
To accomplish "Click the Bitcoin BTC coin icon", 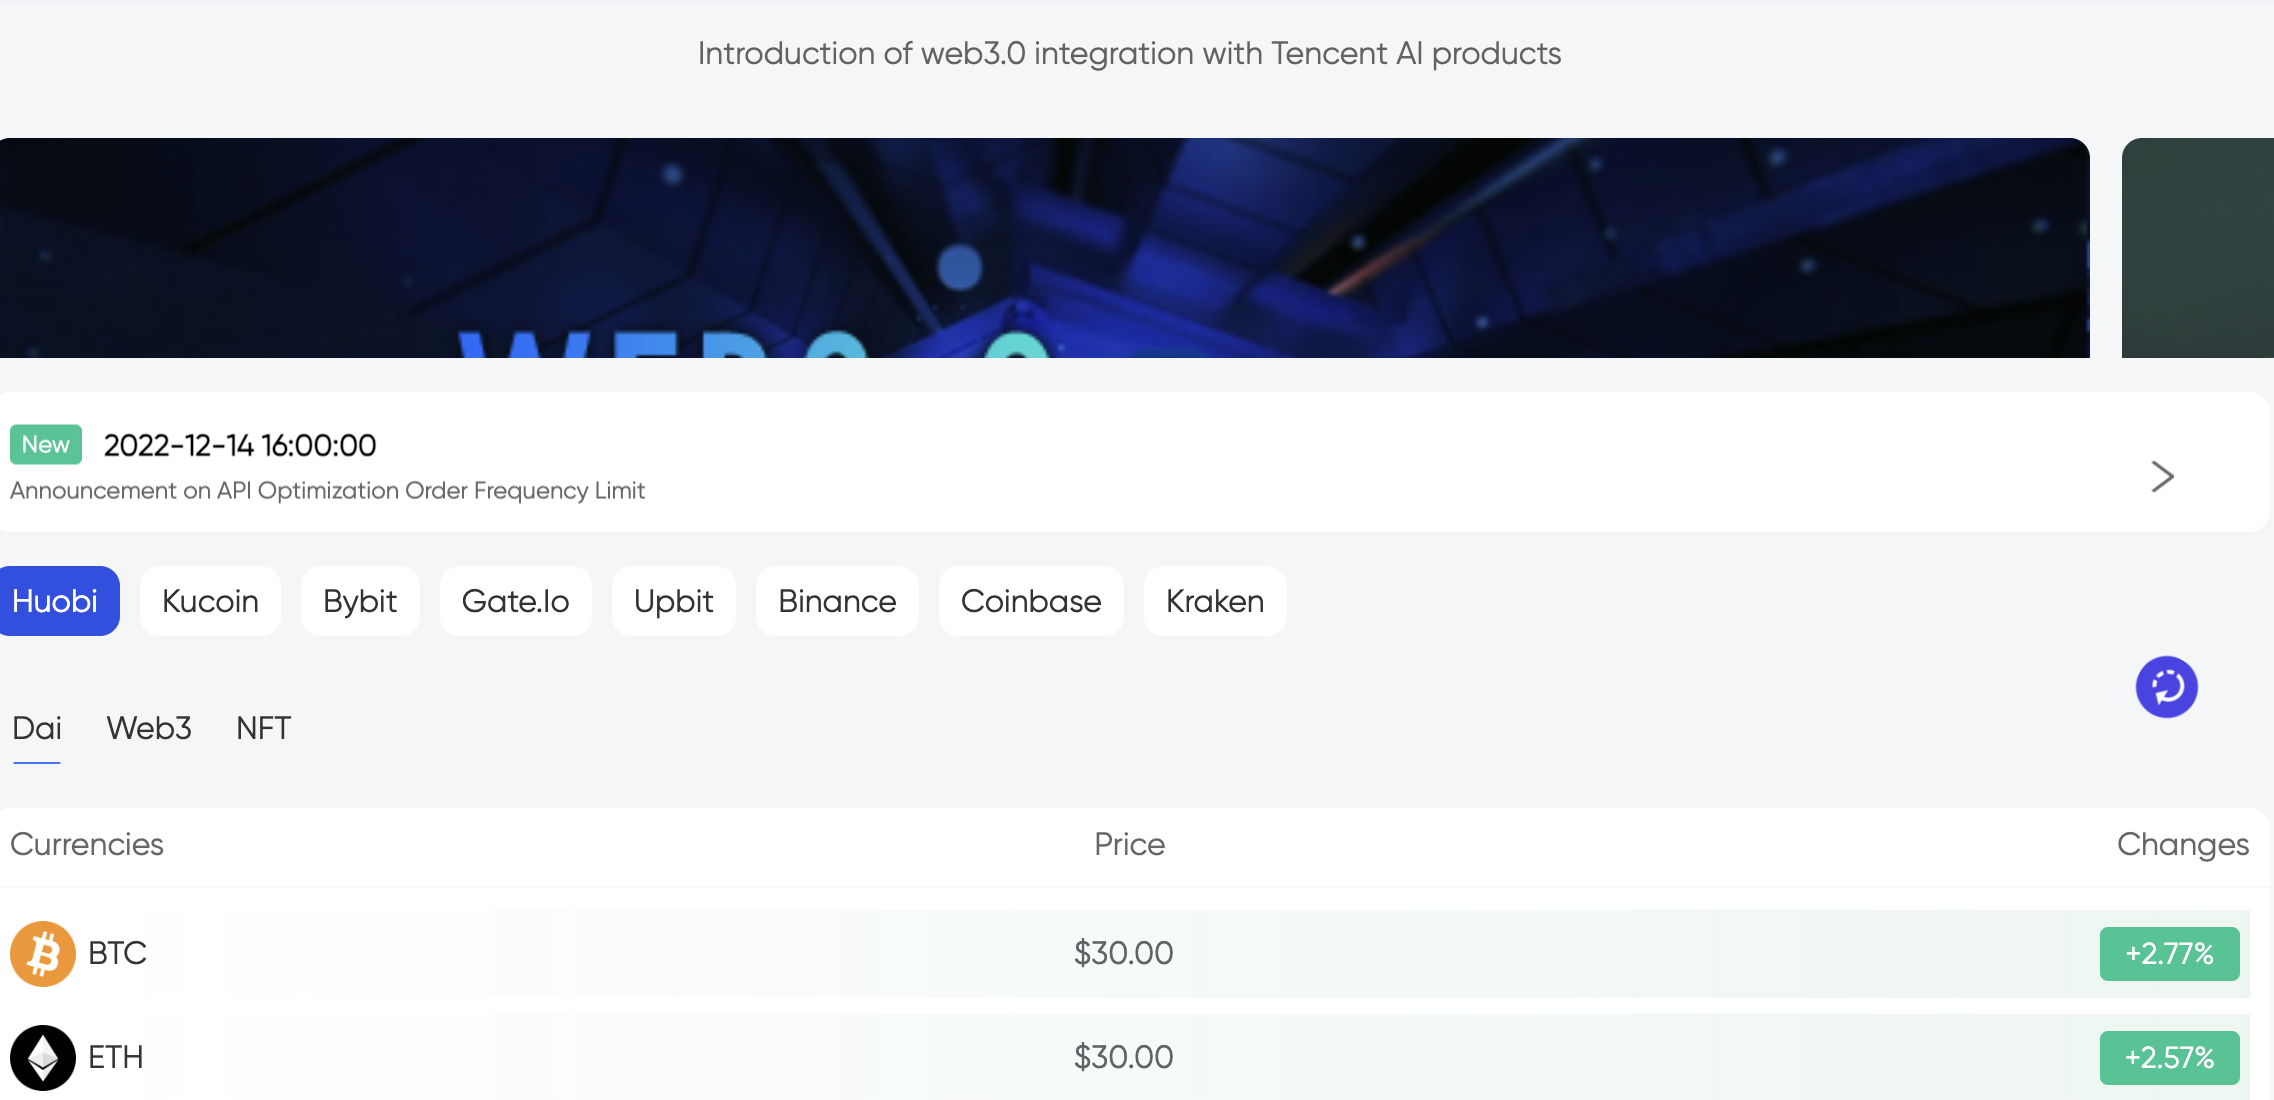I will pyautogui.click(x=43, y=954).
